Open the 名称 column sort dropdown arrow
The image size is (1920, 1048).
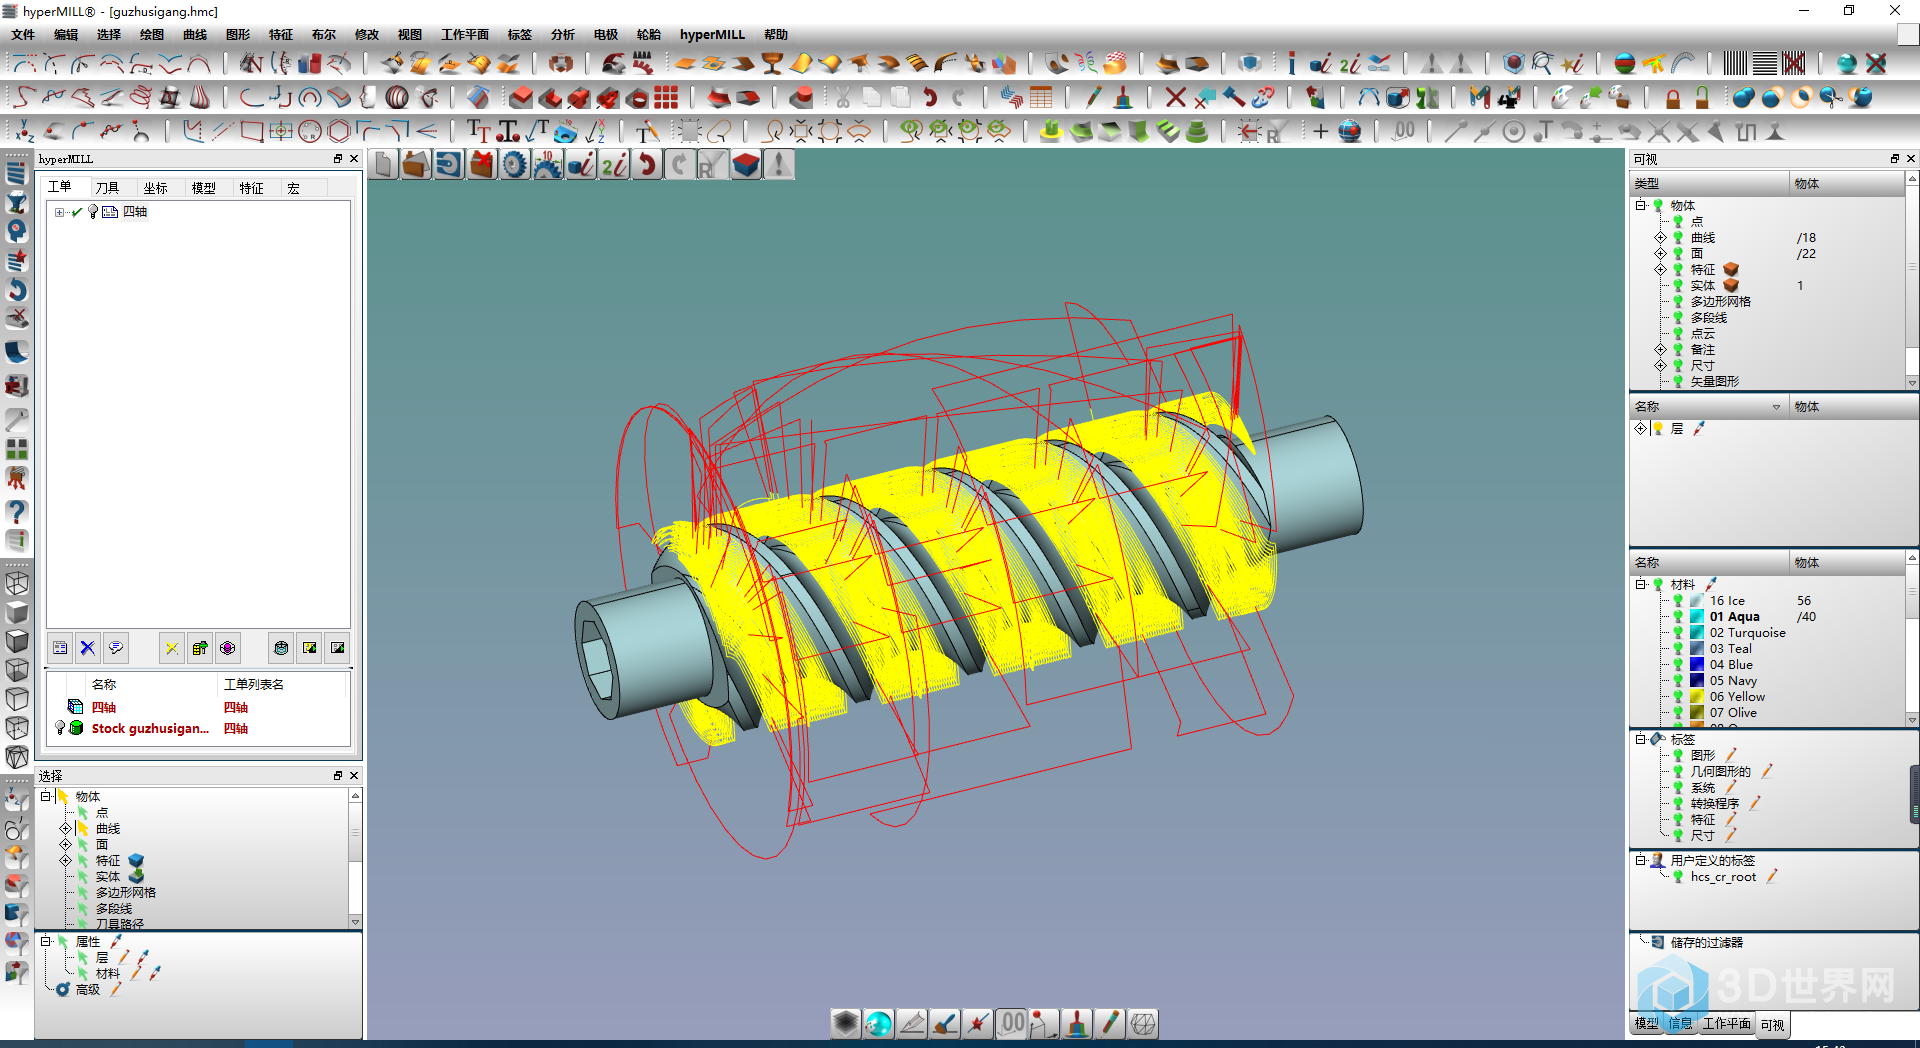click(1776, 407)
